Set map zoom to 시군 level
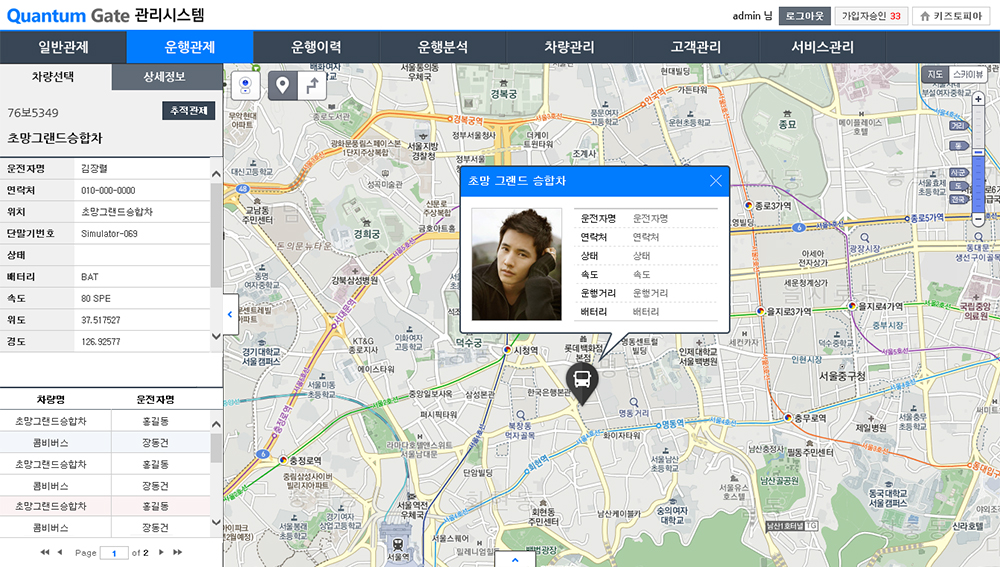The image size is (1000, 567). pyautogui.click(x=959, y=173)
